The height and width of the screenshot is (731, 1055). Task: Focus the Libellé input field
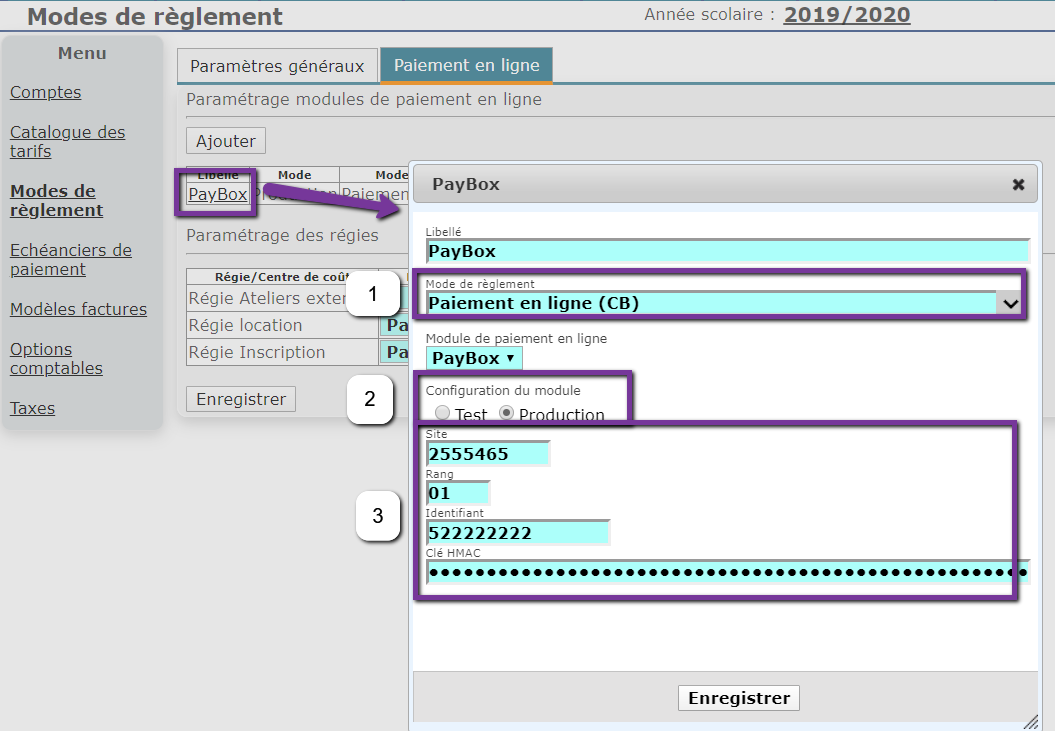tap(728, 251)
